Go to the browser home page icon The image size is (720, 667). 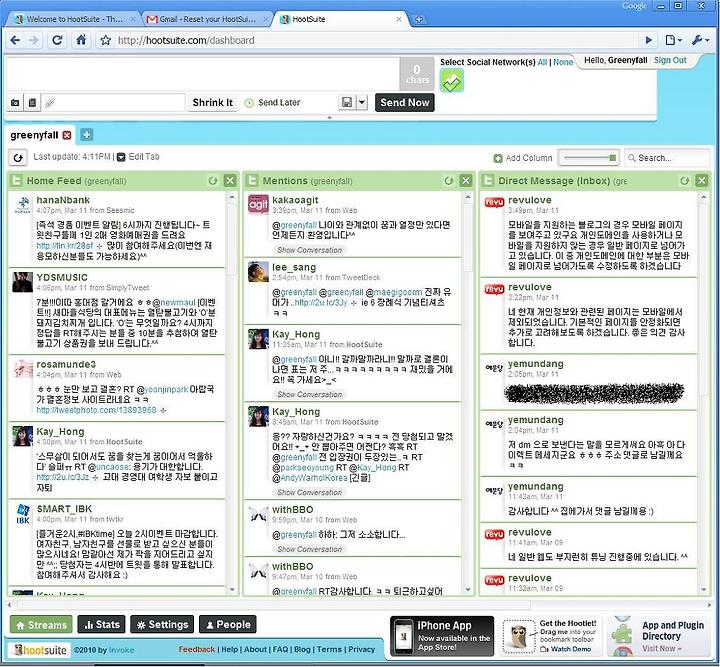(81, 40)
